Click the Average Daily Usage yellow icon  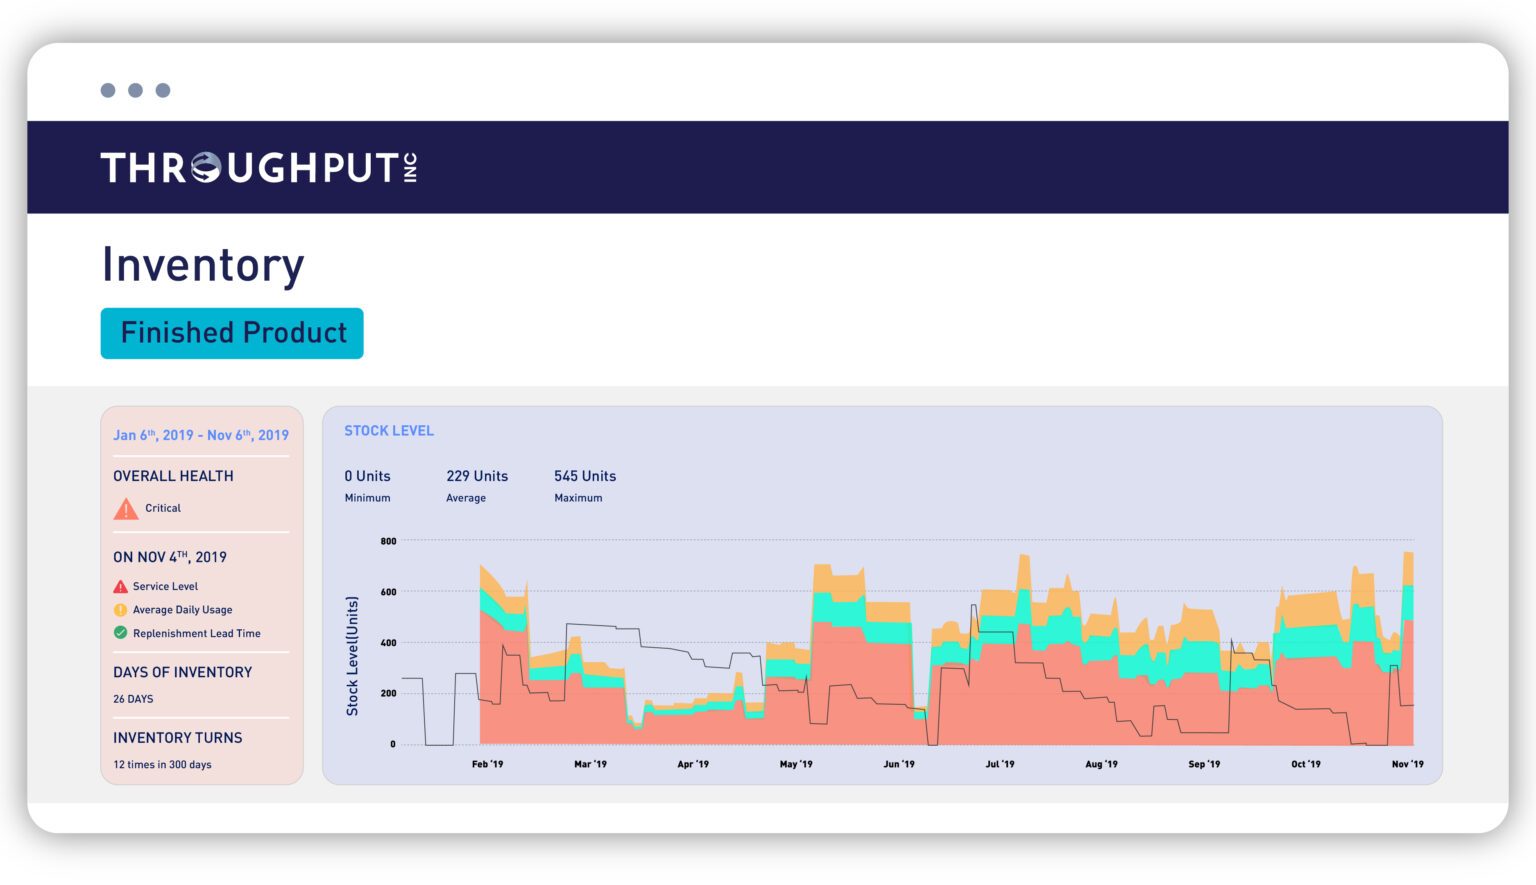click(120, 610)
